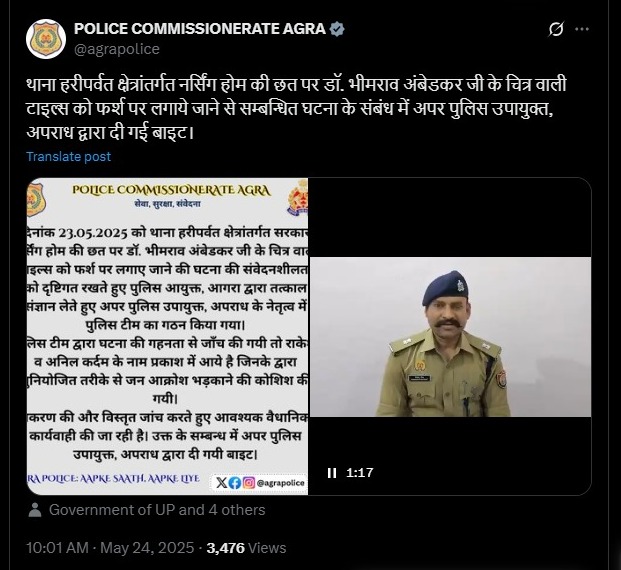Open the Grok slashed-circle icon
Screen dimensions: 621x570
[x=556, y=29]
